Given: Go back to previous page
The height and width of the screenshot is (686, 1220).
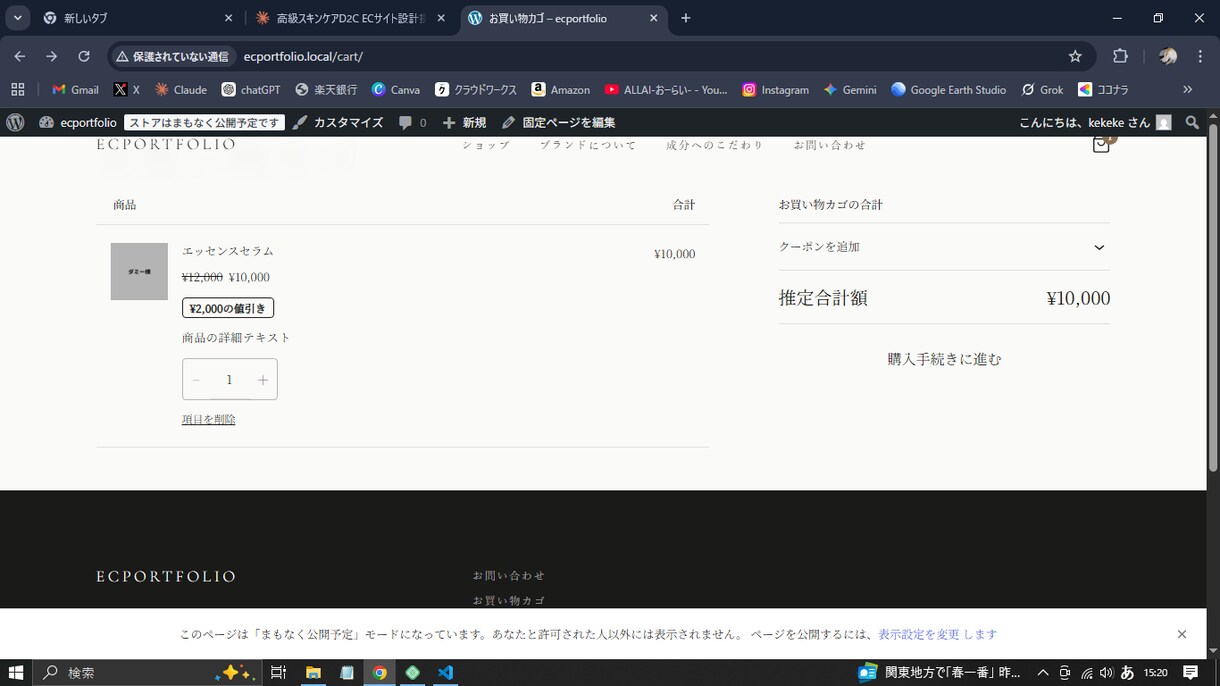Looking at the screenshot, I should point(20,56).
